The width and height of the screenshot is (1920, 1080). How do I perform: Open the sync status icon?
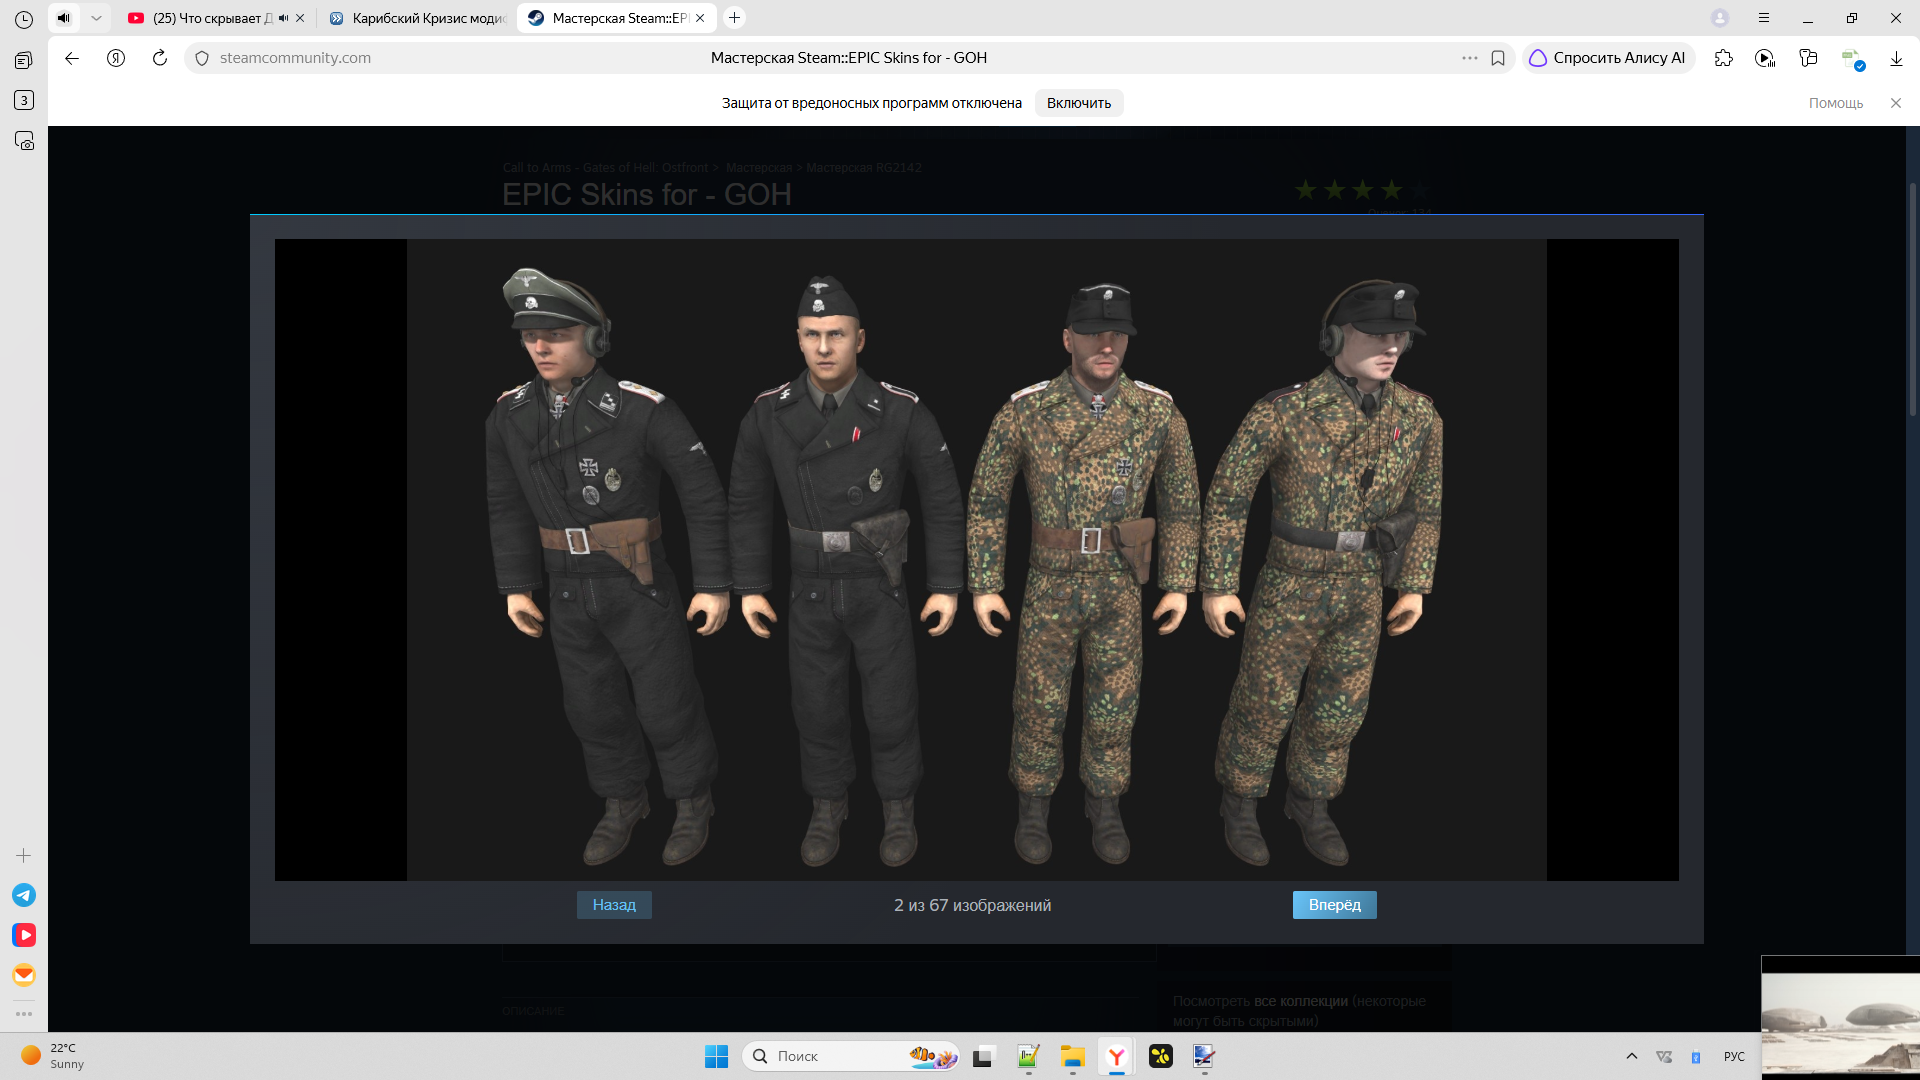(x=1852, y=59)
